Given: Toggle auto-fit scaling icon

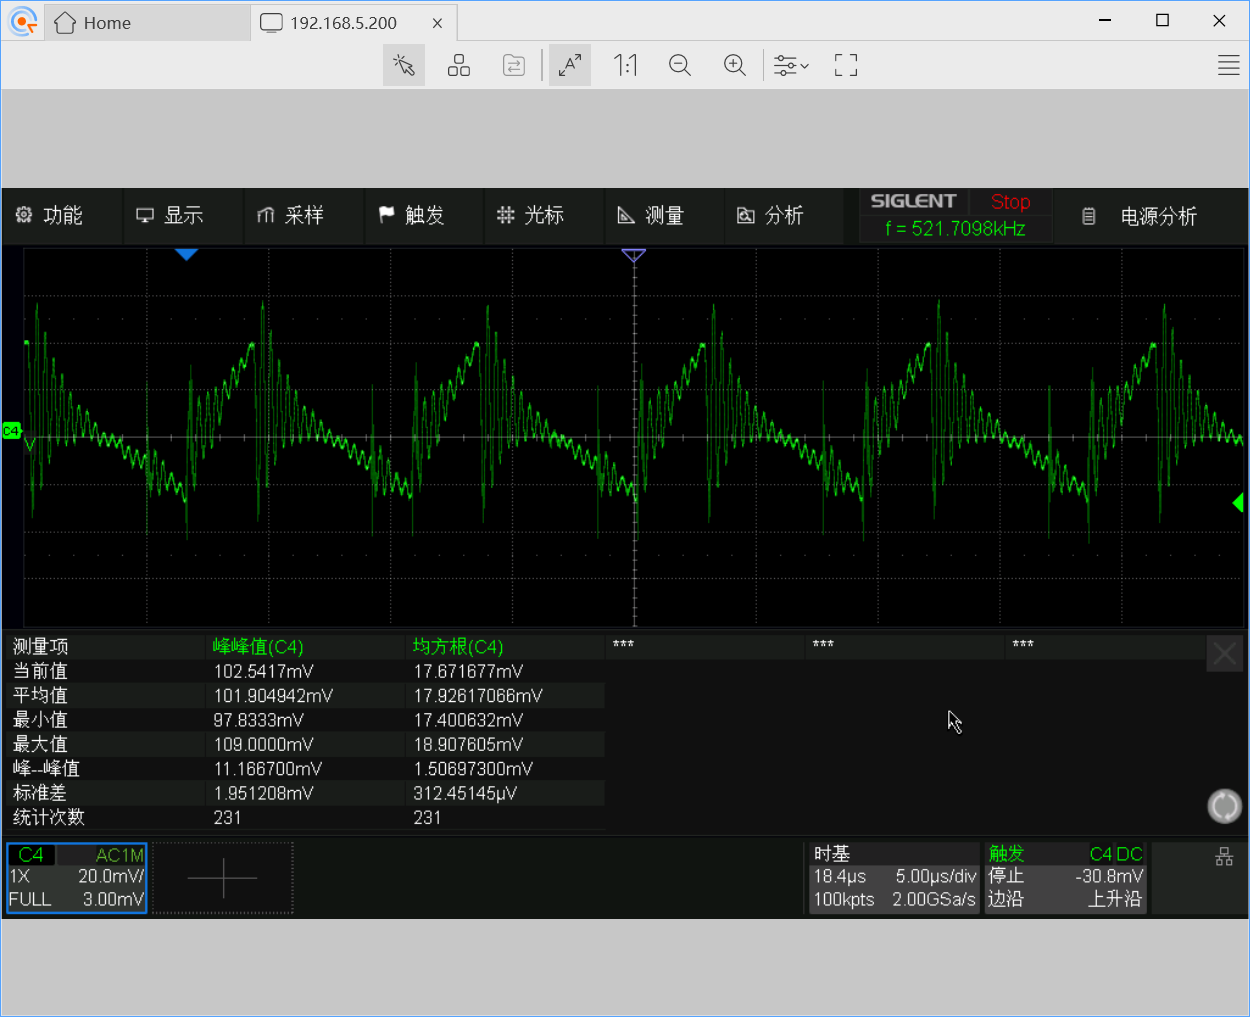Looking at the screenshot, I should point(570,66).
